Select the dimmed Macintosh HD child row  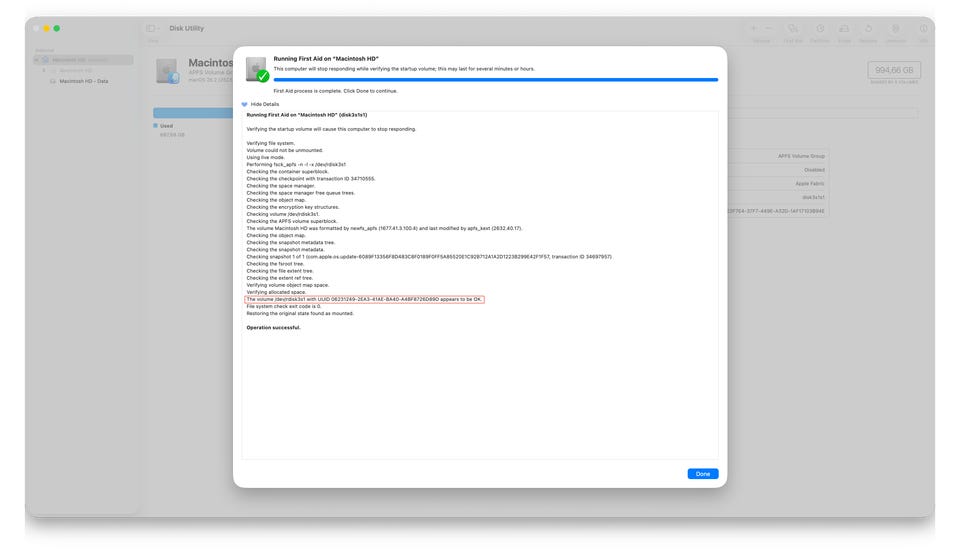pyautogui.click(x=75, y=70)
